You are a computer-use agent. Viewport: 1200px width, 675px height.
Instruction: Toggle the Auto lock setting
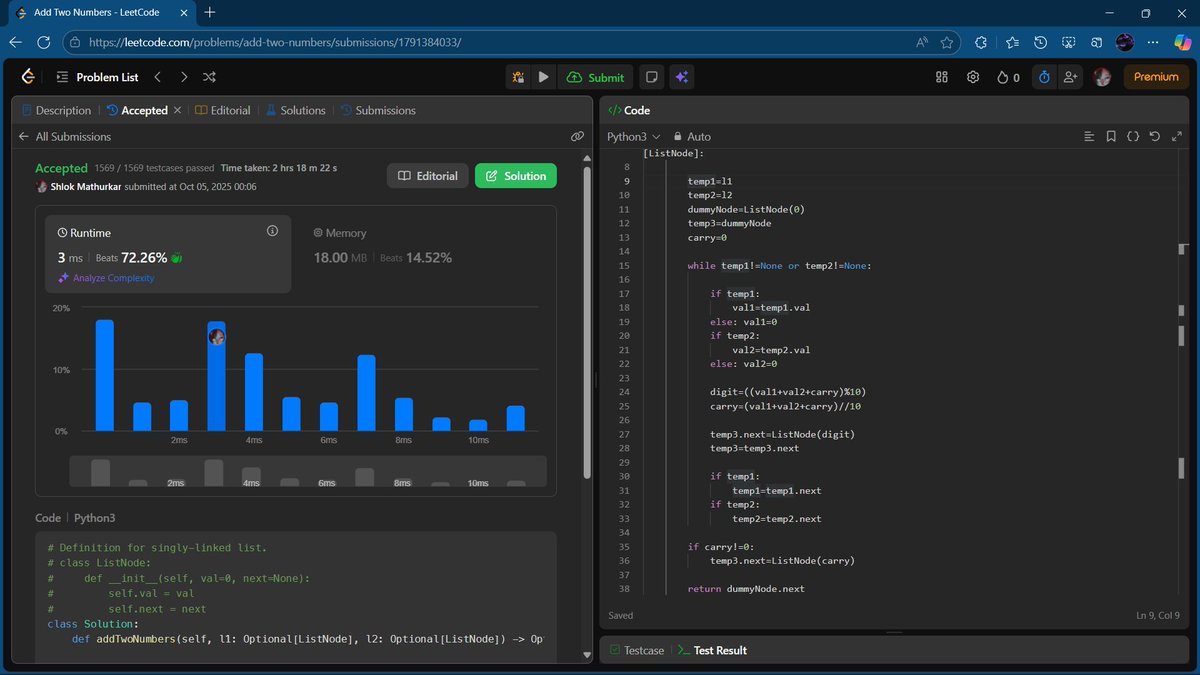click(692, 136)
